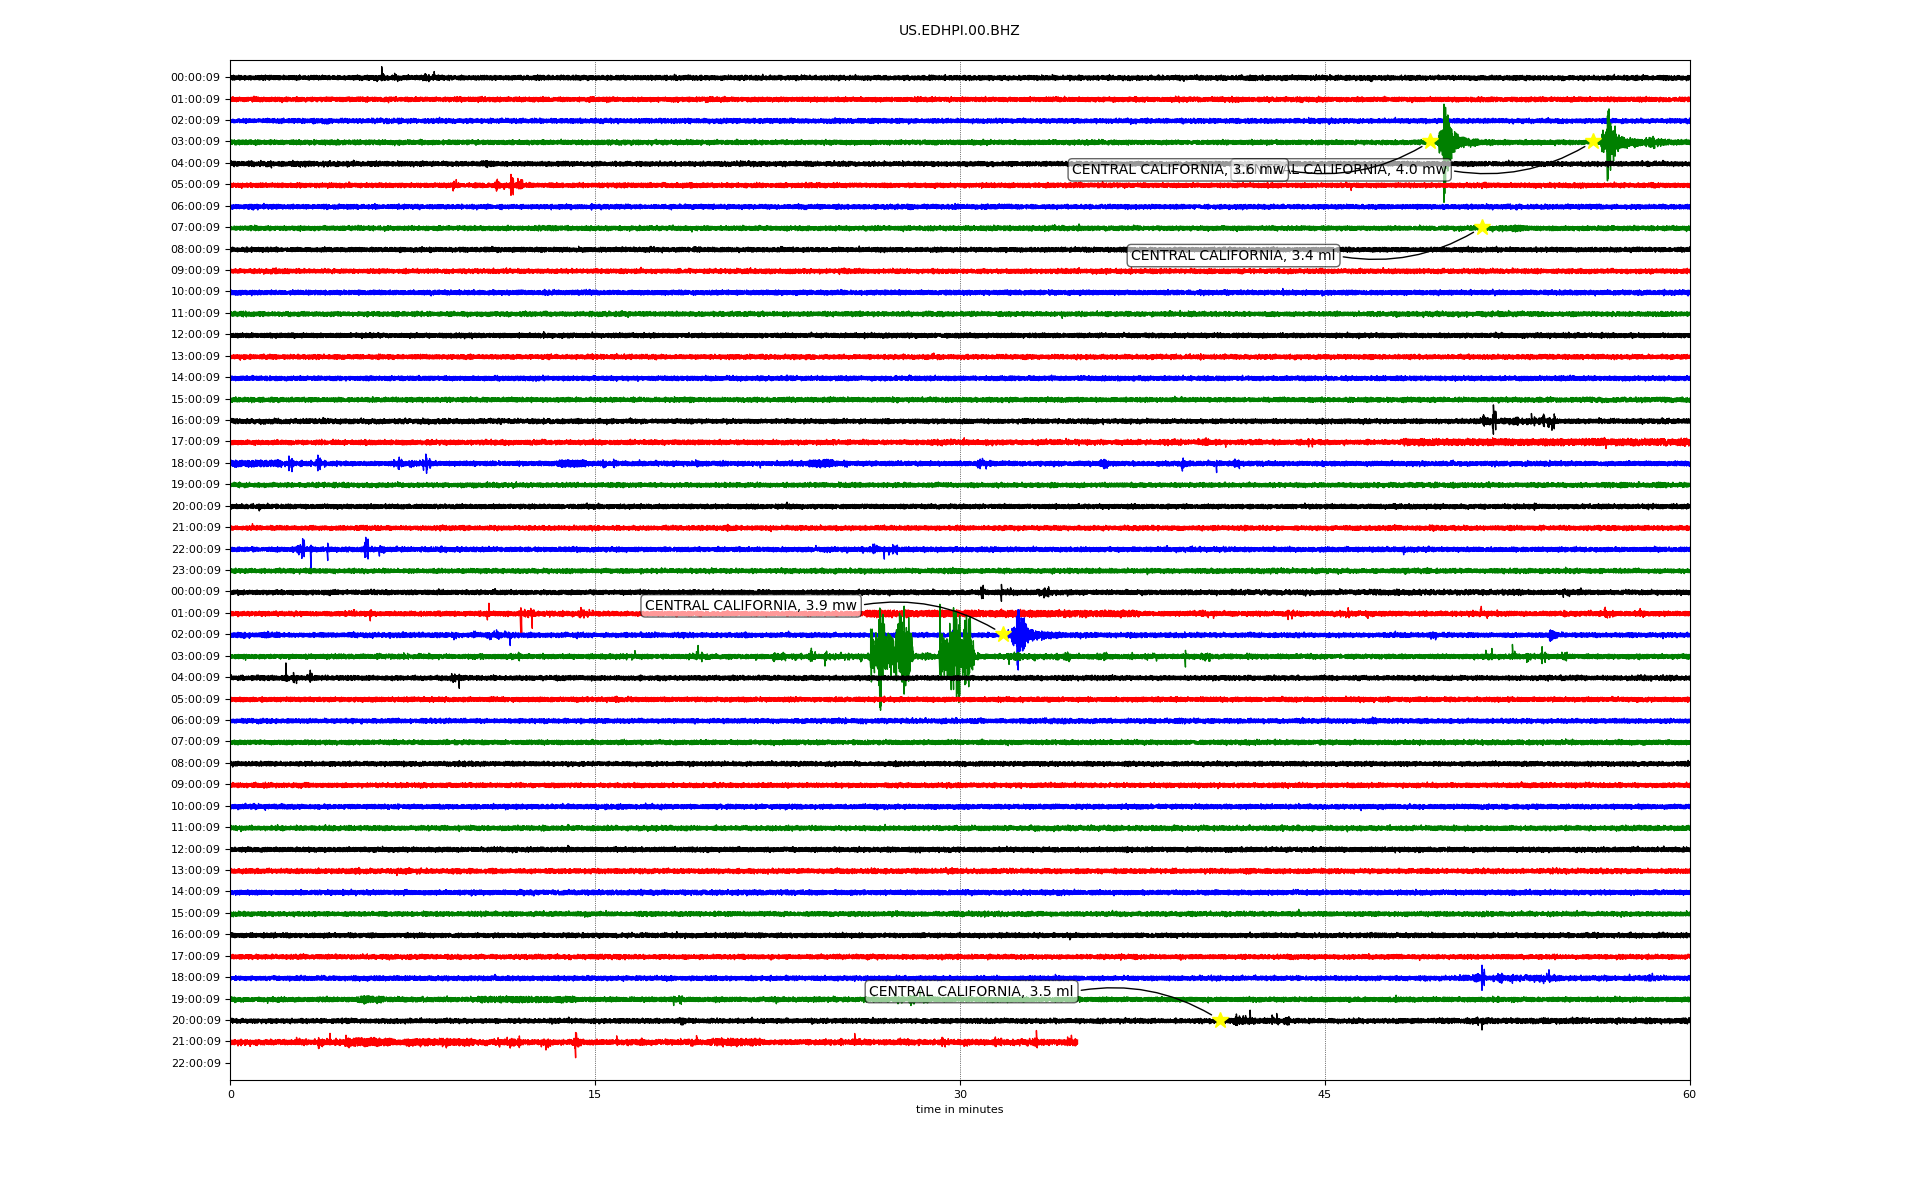The width and height of the screenshot is (1920, 1200).
Task: Click the x-axis tick label 0
Action: pos(231,1094)
